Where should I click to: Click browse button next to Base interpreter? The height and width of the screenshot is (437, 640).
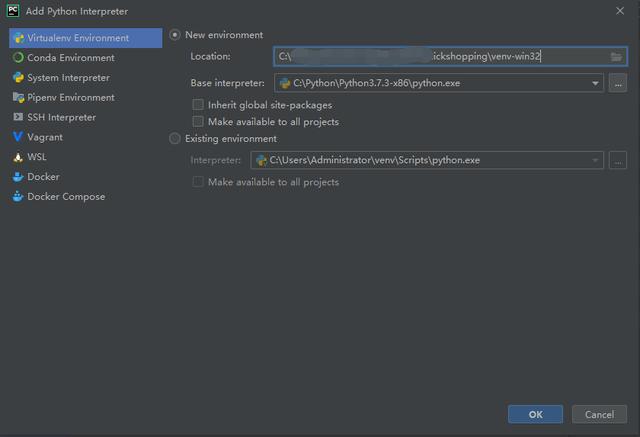pos(618,83)
